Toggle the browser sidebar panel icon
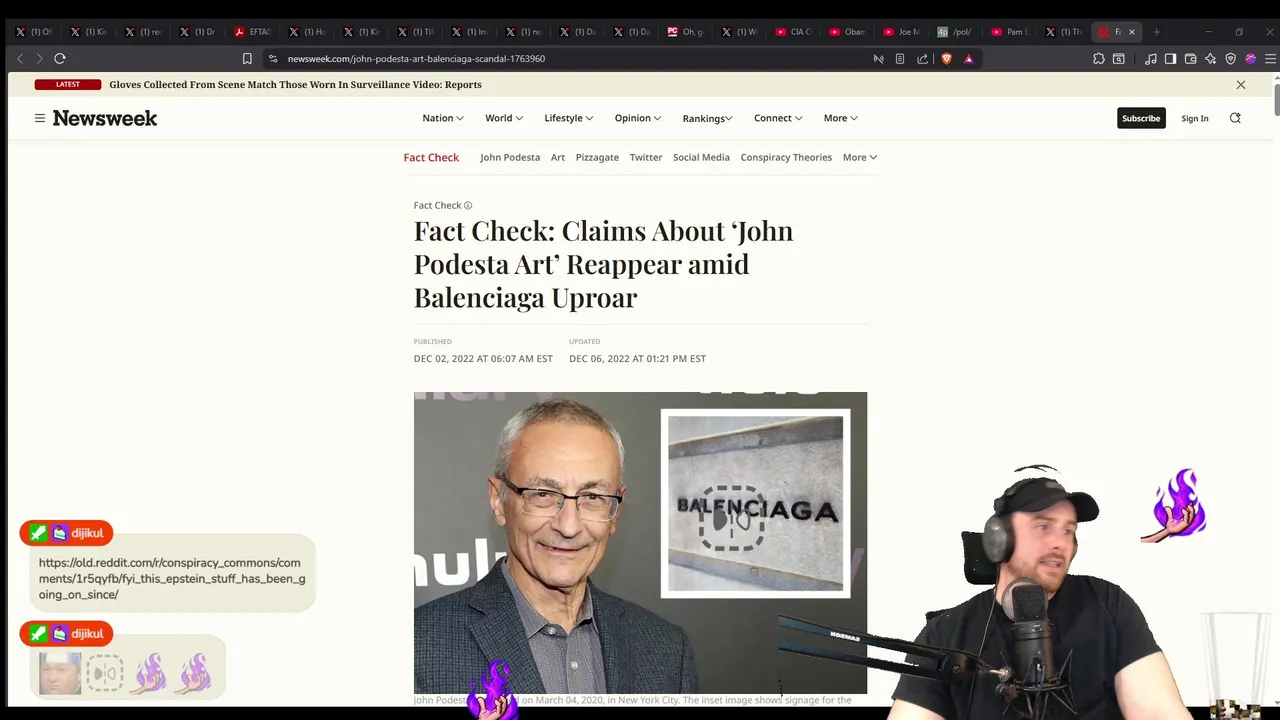1280x720 pixels. 1170,59
